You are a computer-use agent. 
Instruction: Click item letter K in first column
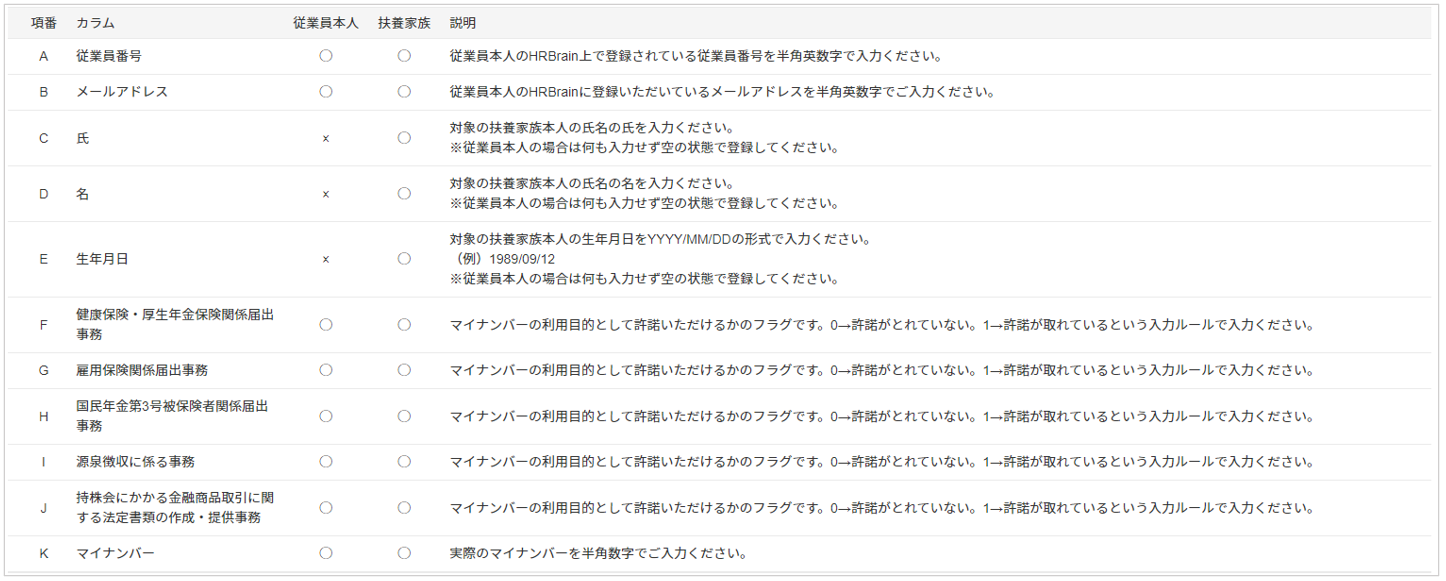(x=43, y=553)
